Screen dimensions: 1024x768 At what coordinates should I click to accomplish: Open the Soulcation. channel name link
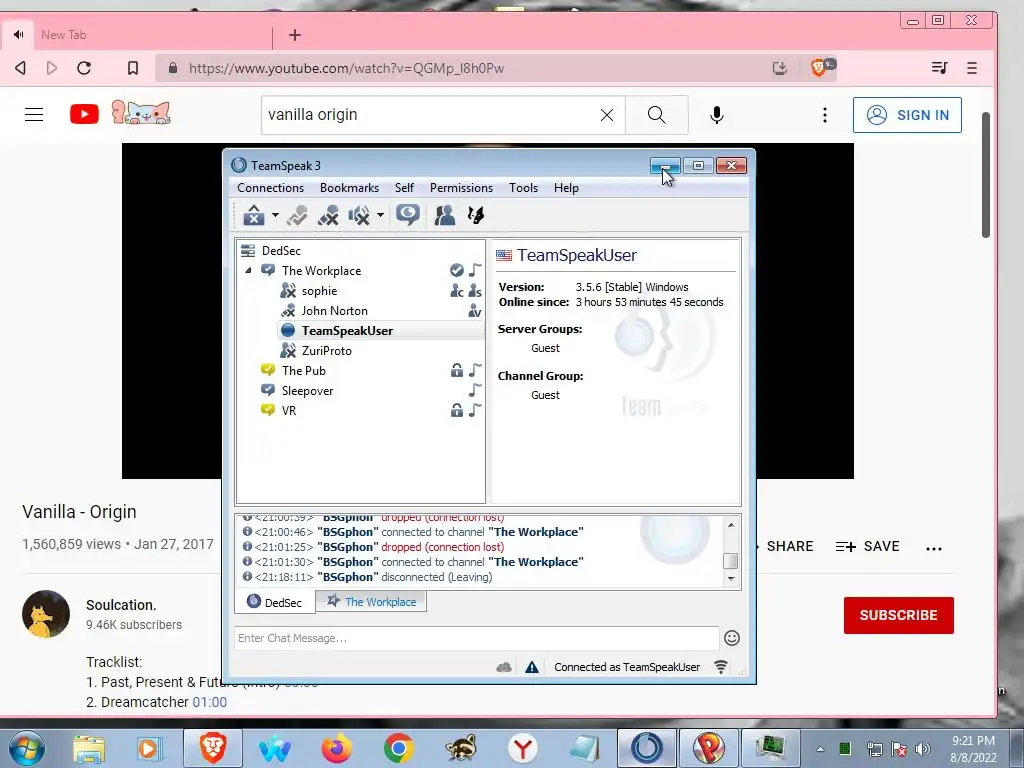[121, 605]
